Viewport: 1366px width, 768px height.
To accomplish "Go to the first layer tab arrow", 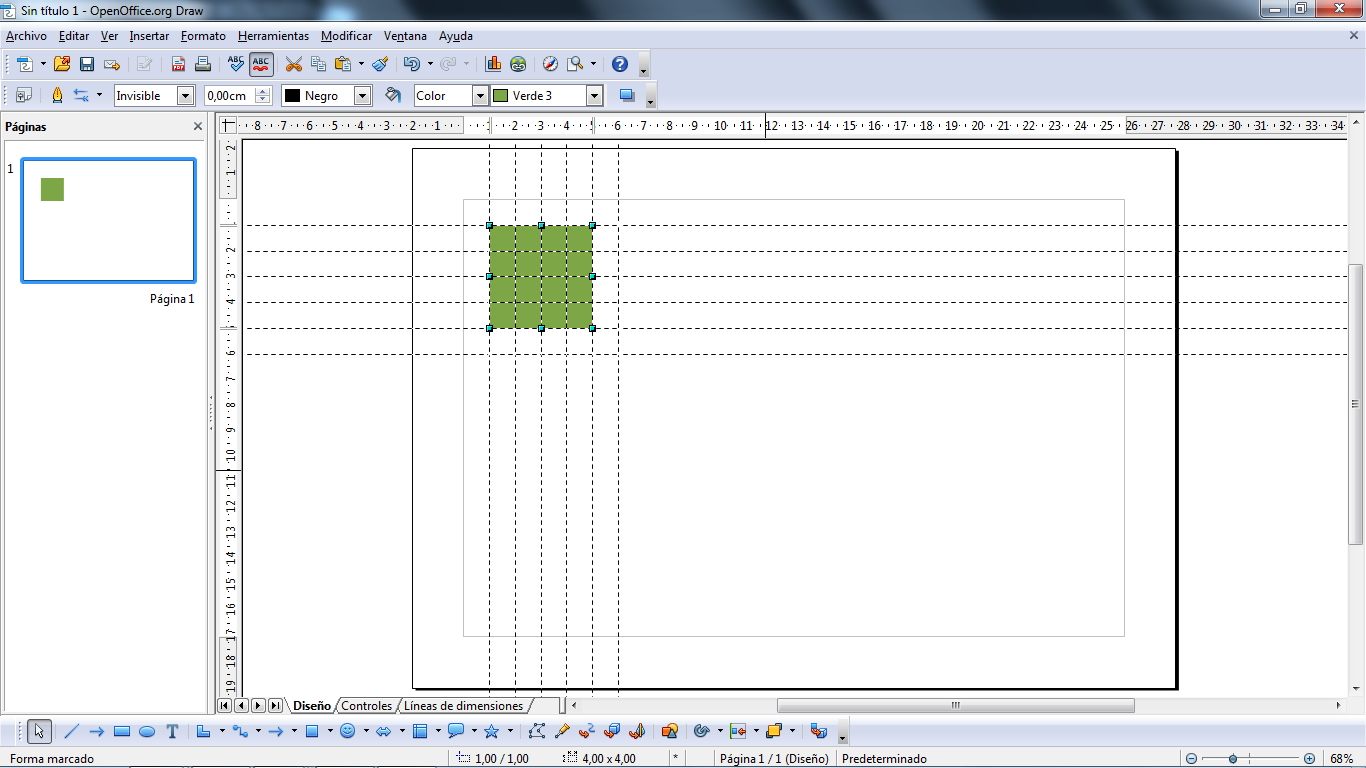I will [225, 706].
